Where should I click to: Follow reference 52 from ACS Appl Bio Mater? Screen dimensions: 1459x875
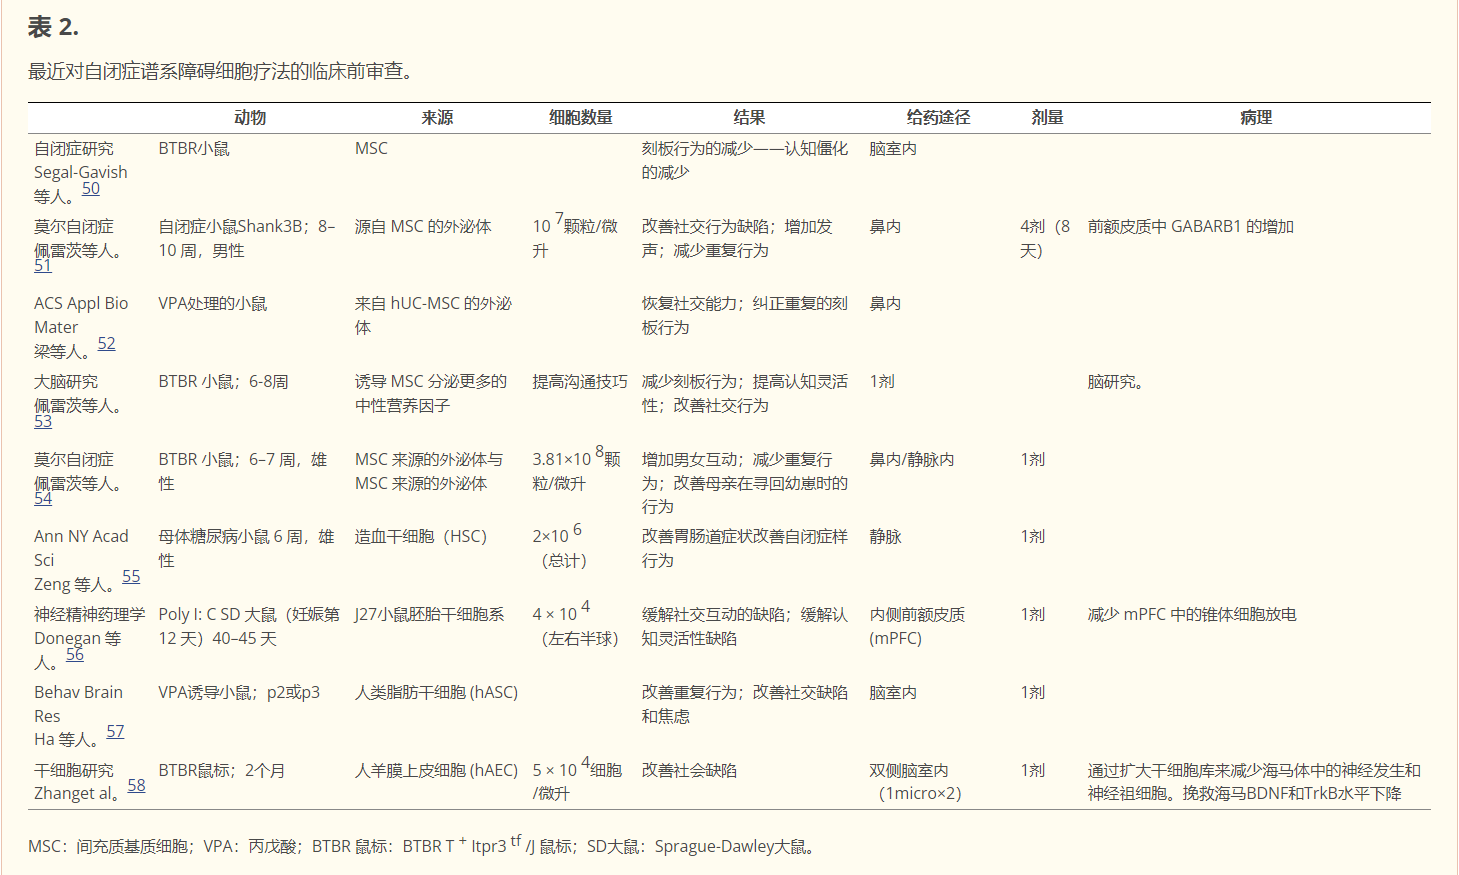(106, 343)
